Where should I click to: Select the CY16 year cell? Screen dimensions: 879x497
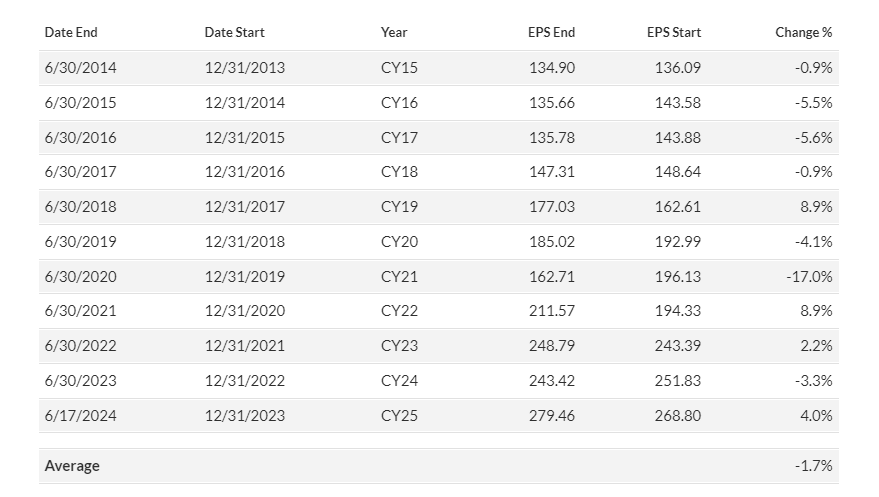pos(399,103)
